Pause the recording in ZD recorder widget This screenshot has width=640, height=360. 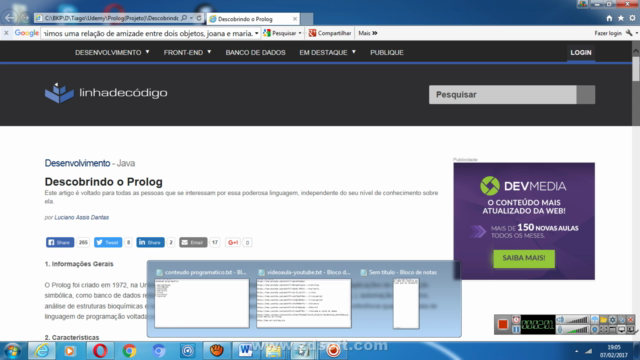point(516,329)
